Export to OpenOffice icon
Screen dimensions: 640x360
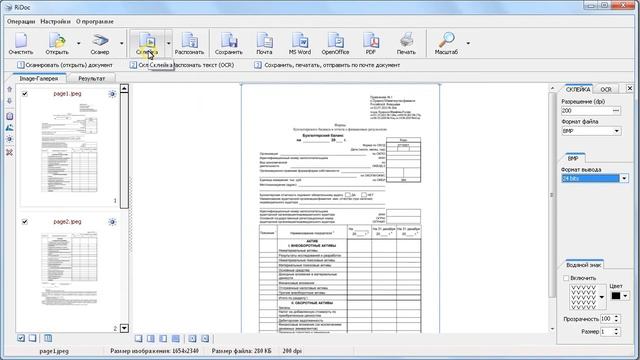336,43
